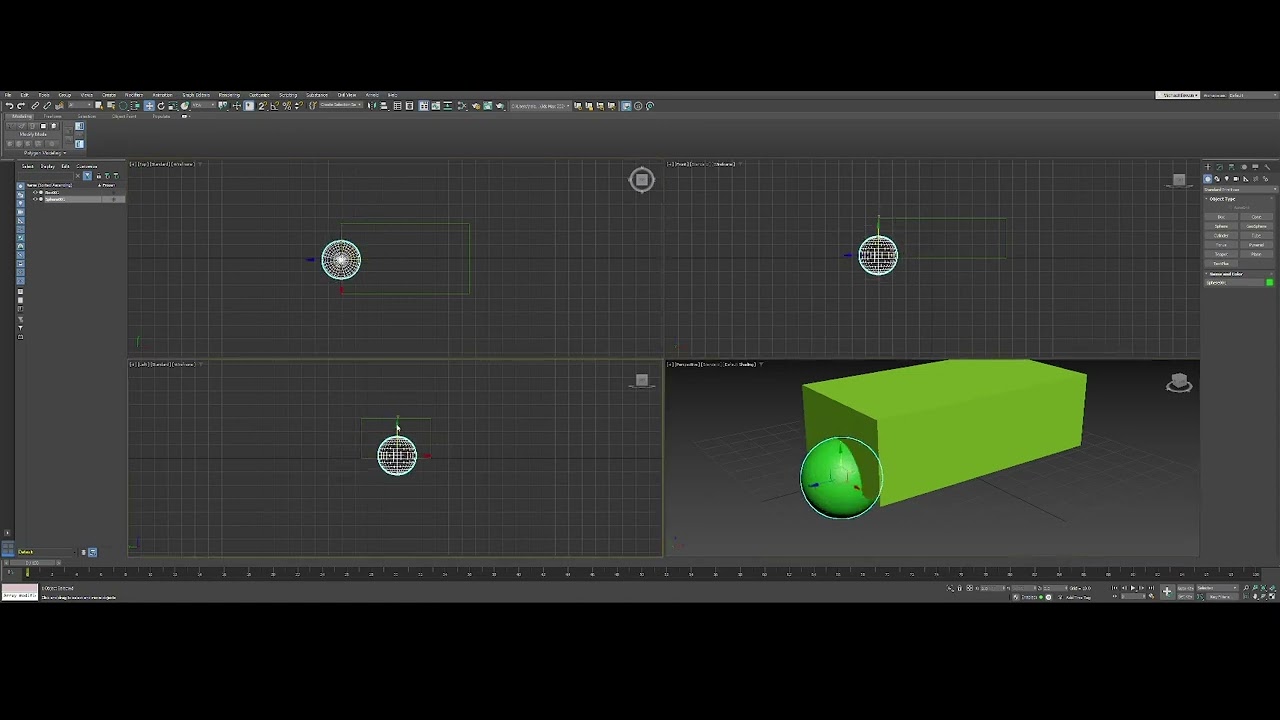
Task: Switch to the Freeform ribbon tab
Action: 52,116
